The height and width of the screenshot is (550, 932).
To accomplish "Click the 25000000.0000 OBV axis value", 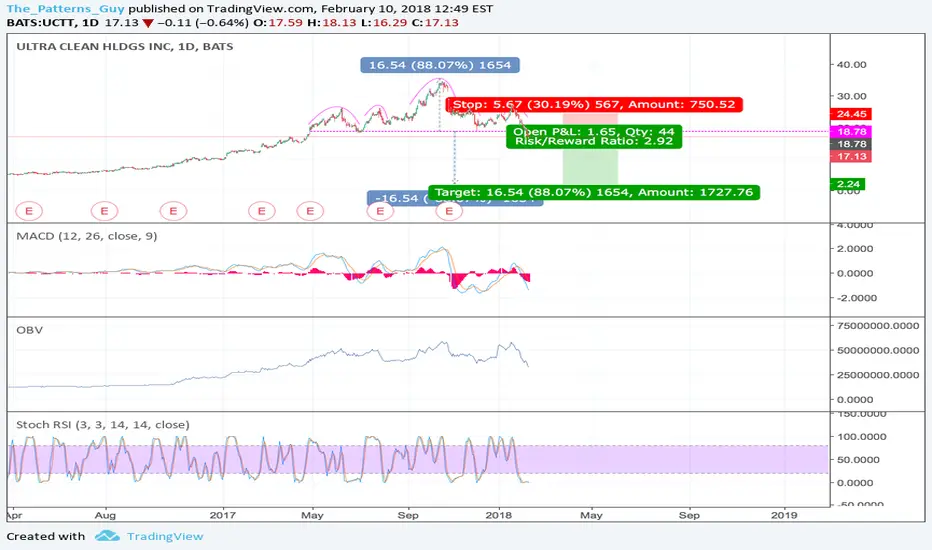I will (x=878, y=375).
